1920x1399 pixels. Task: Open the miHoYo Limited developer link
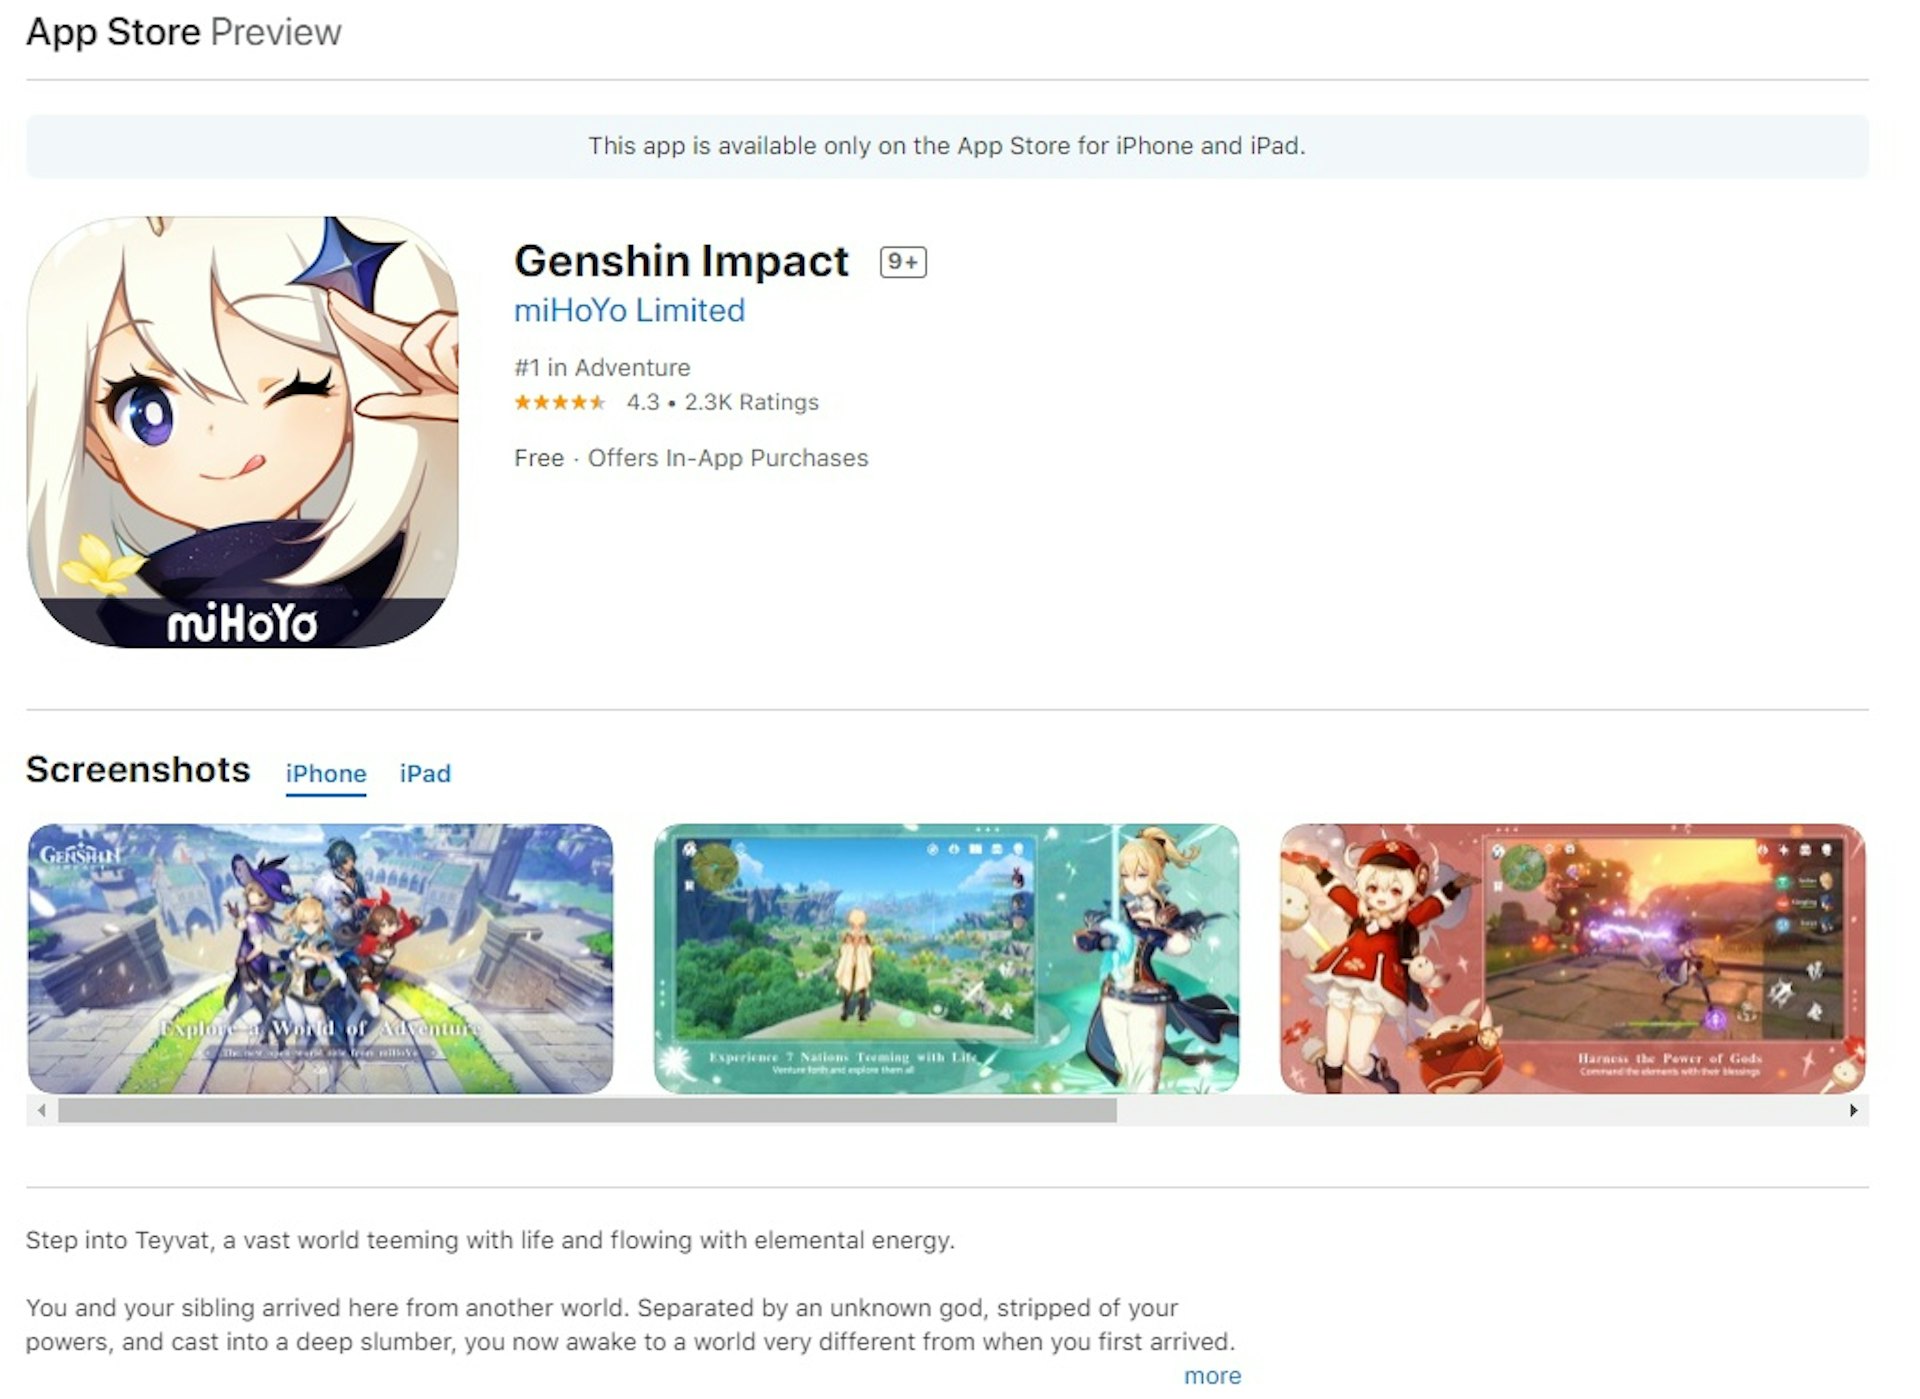click(x=629, y=310)
